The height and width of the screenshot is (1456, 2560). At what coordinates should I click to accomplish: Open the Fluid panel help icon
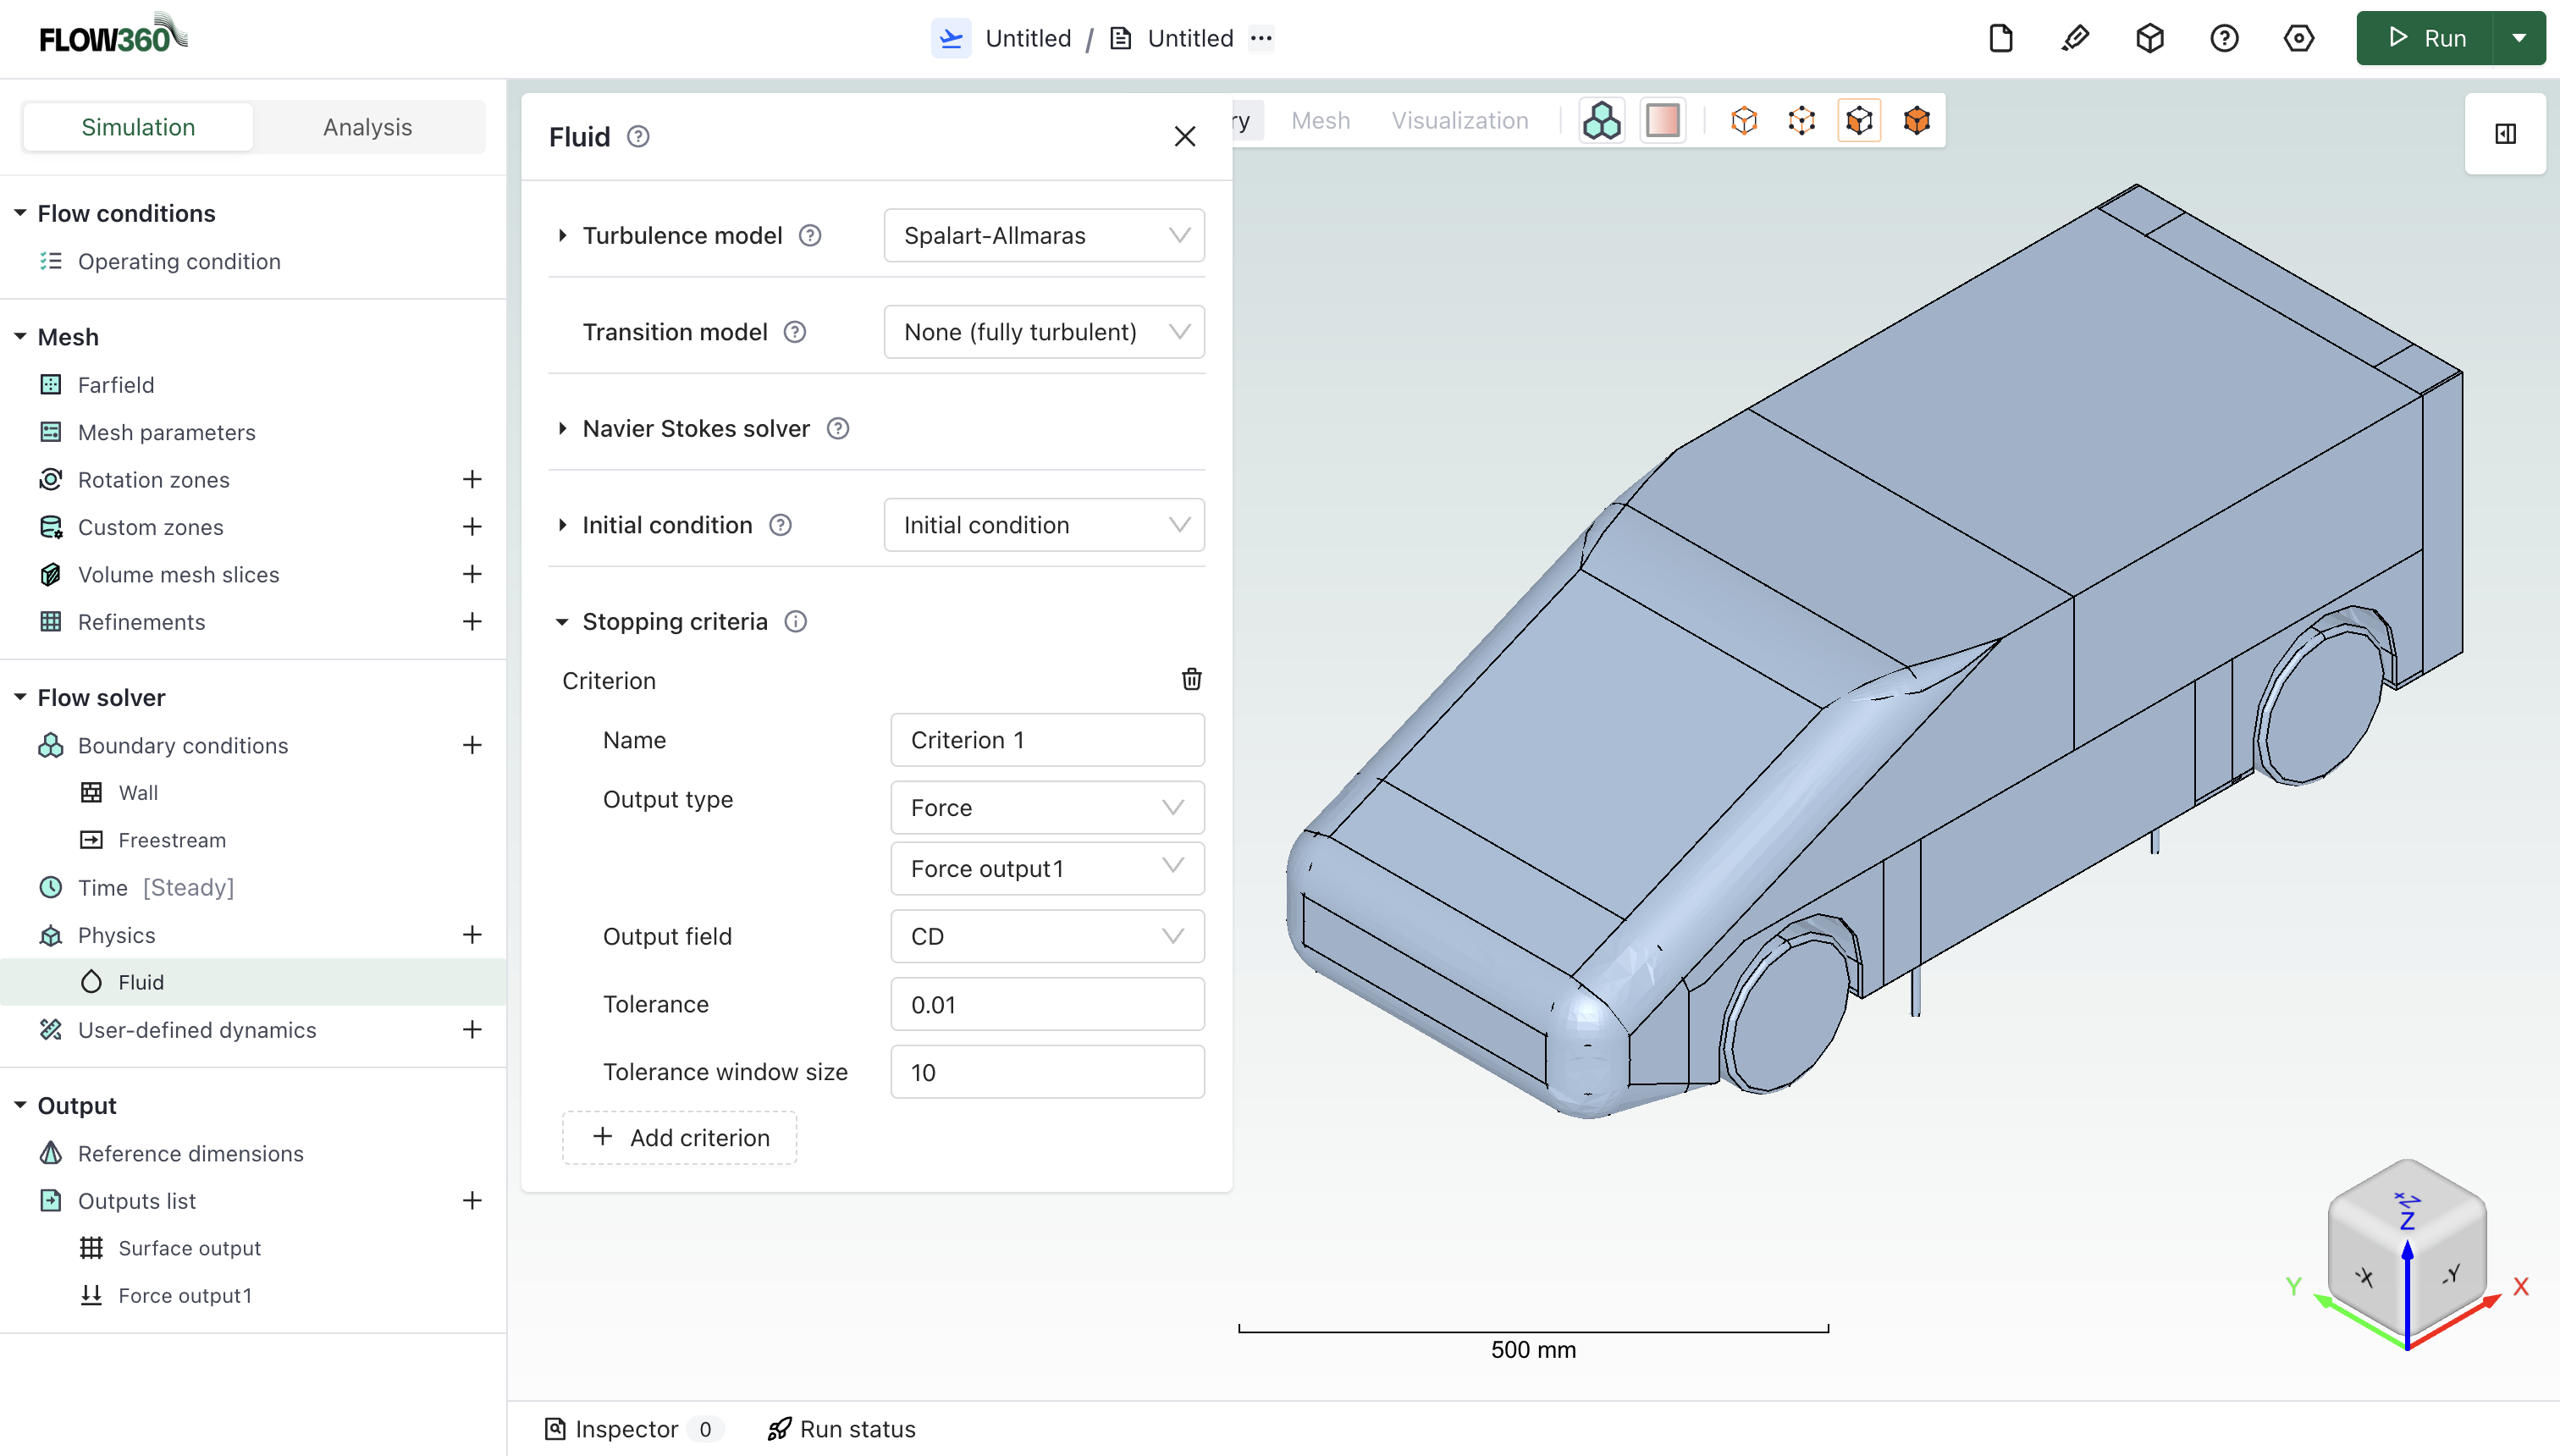pyautogui.click(x=638, y=137)
